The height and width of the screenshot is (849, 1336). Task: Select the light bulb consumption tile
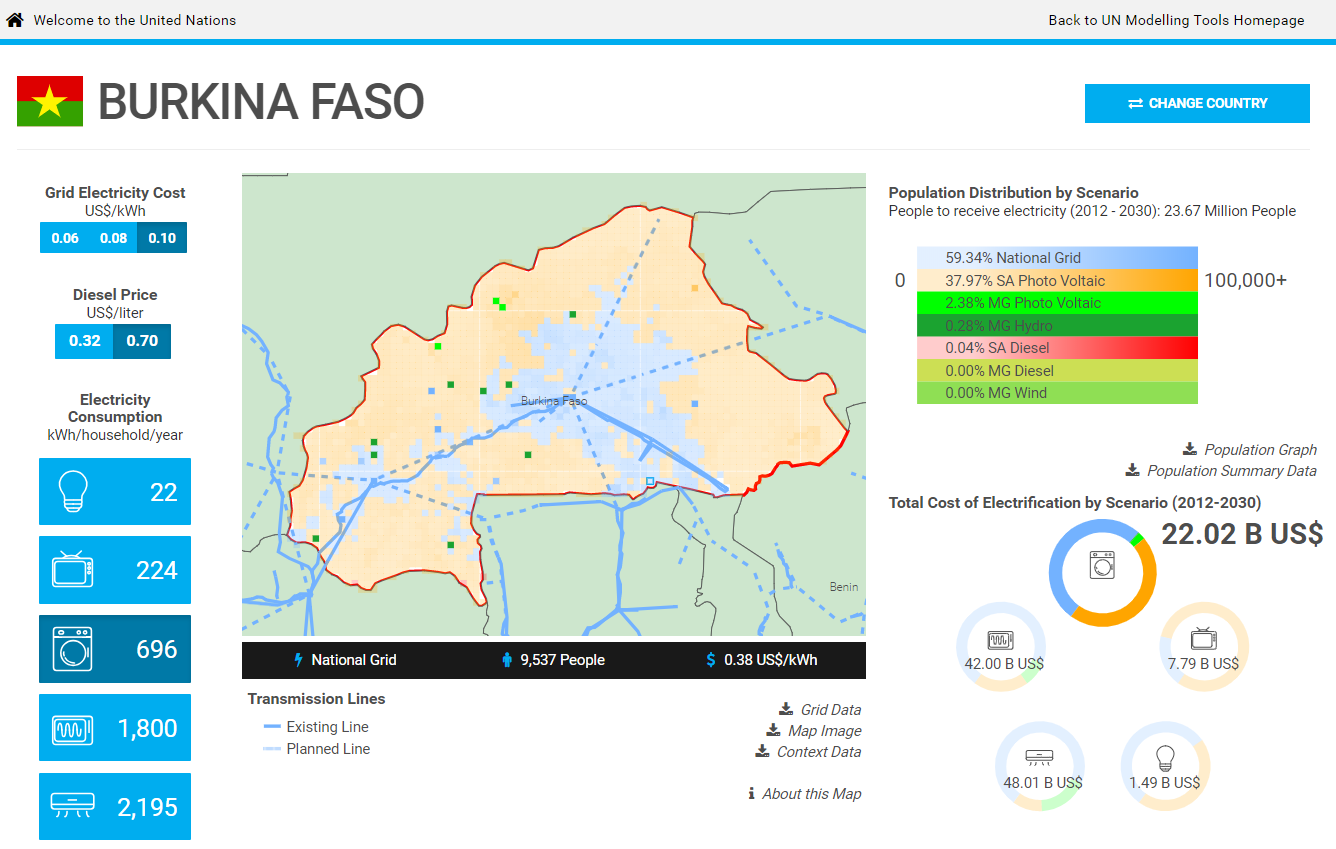pyautogui.click(x=114, y=492)
